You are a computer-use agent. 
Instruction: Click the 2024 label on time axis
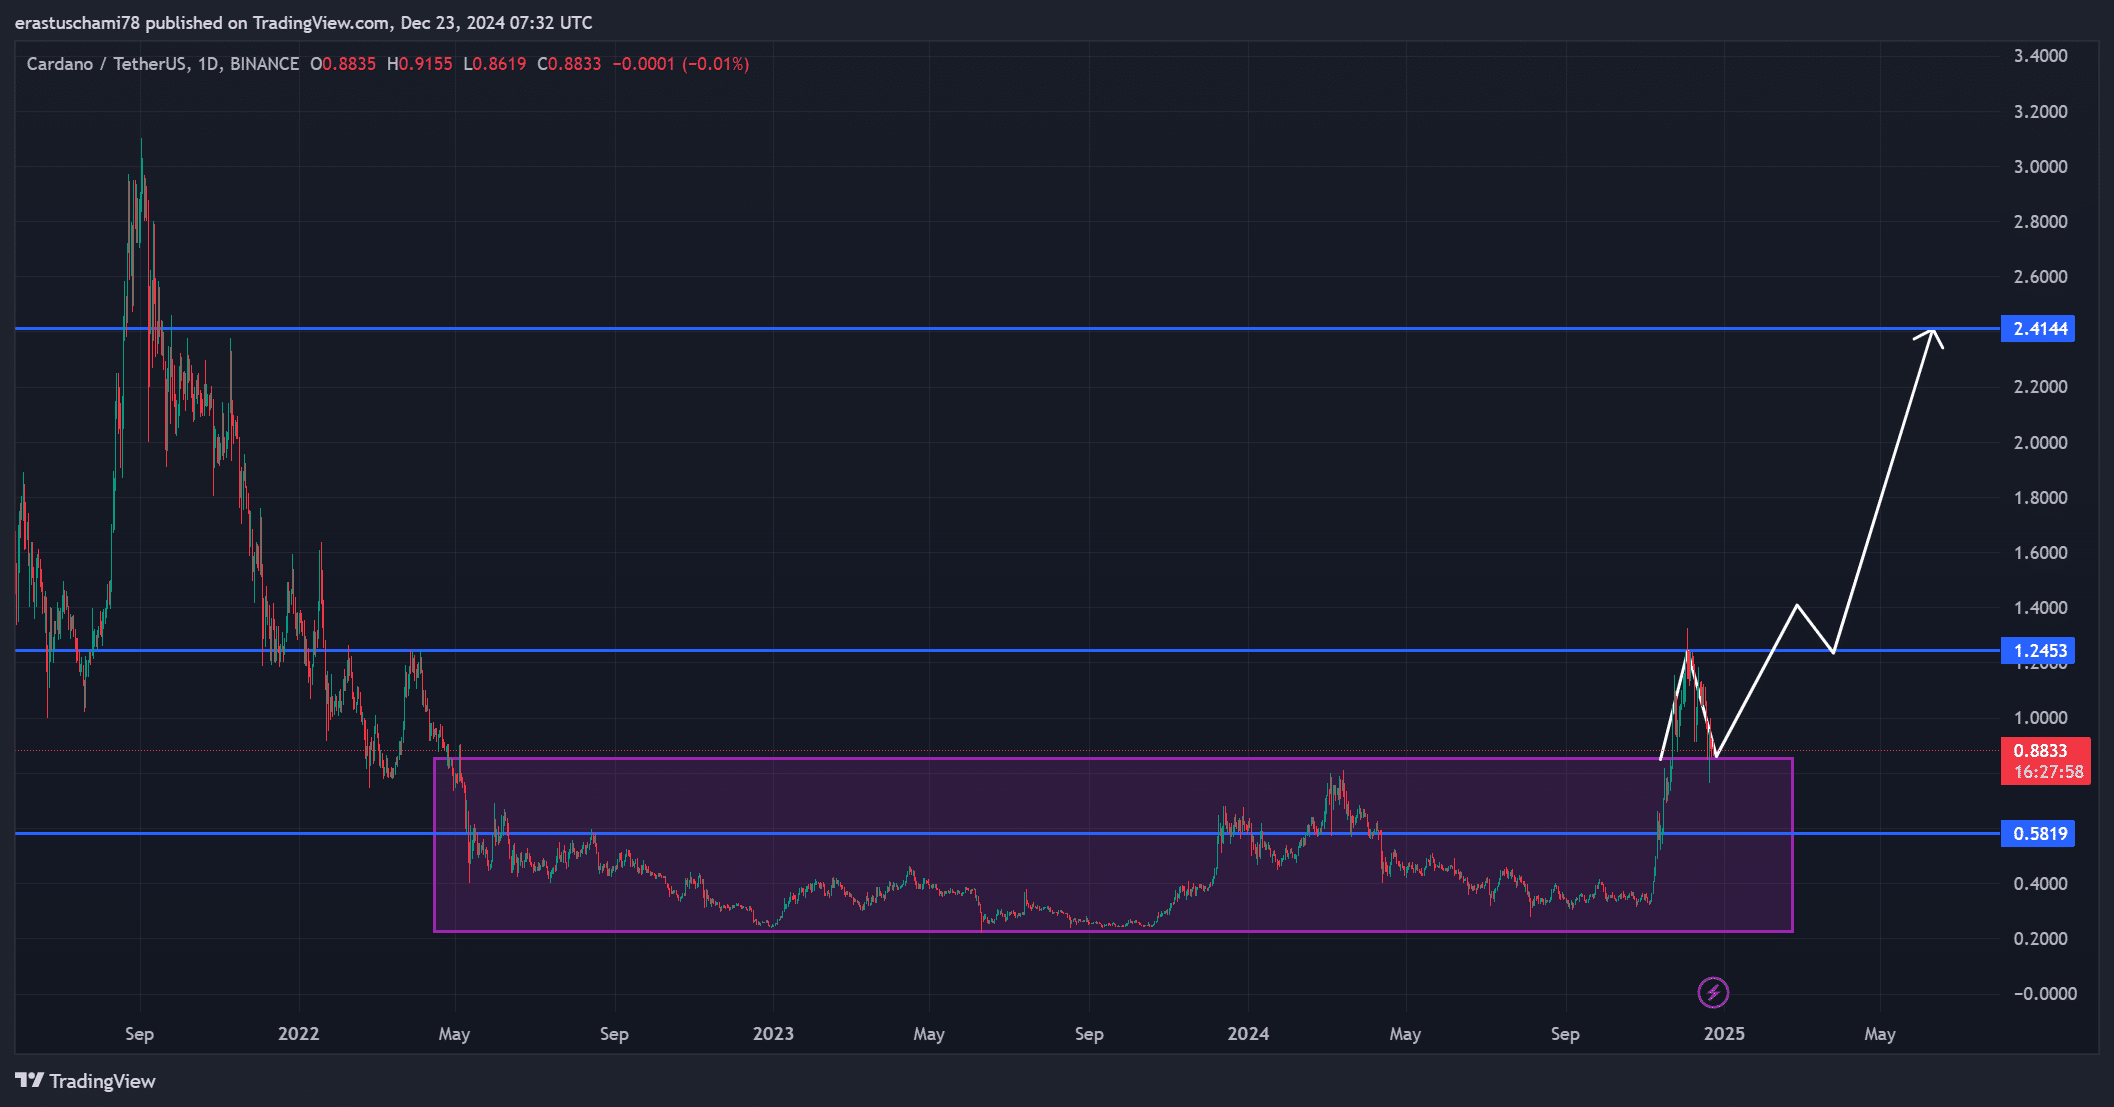[x=1248, y=1034]
